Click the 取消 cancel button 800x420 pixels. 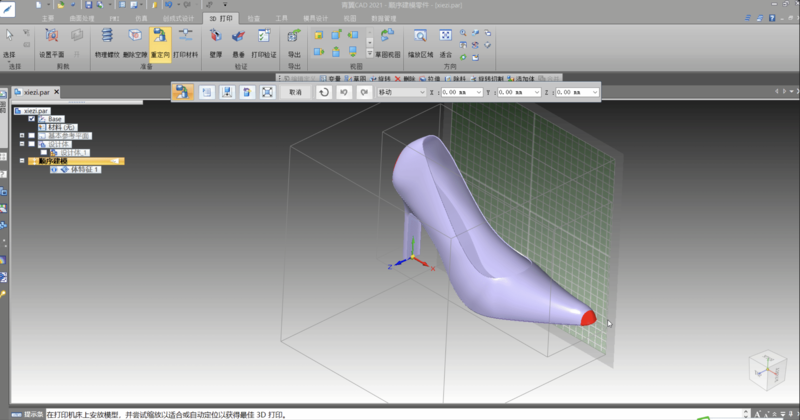294,92
